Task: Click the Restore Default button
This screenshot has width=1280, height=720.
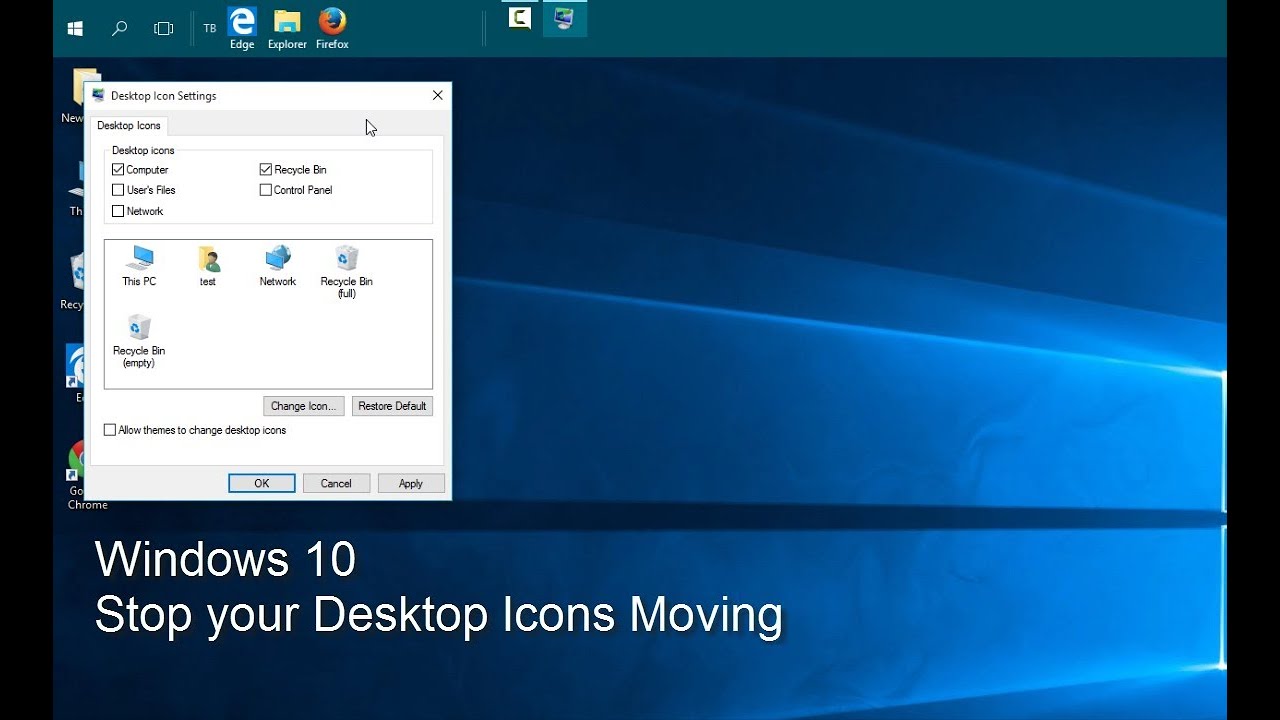Action: click(392, 406)
